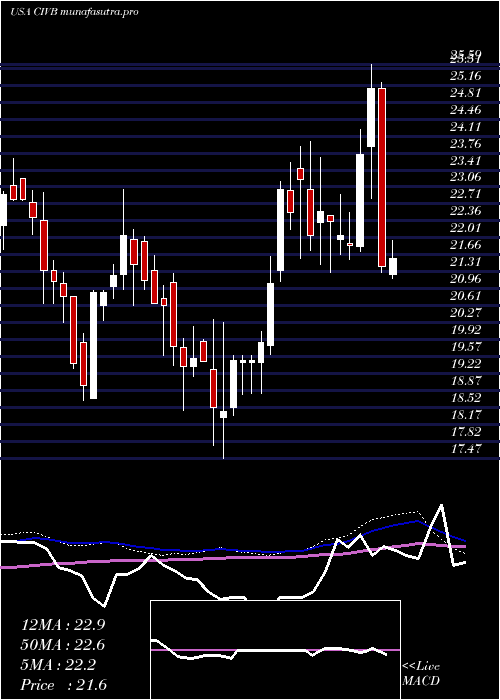Screen dimensions: 500x700
Task: Click the 23.41 price axis label
Action: (x=466, y=161)
